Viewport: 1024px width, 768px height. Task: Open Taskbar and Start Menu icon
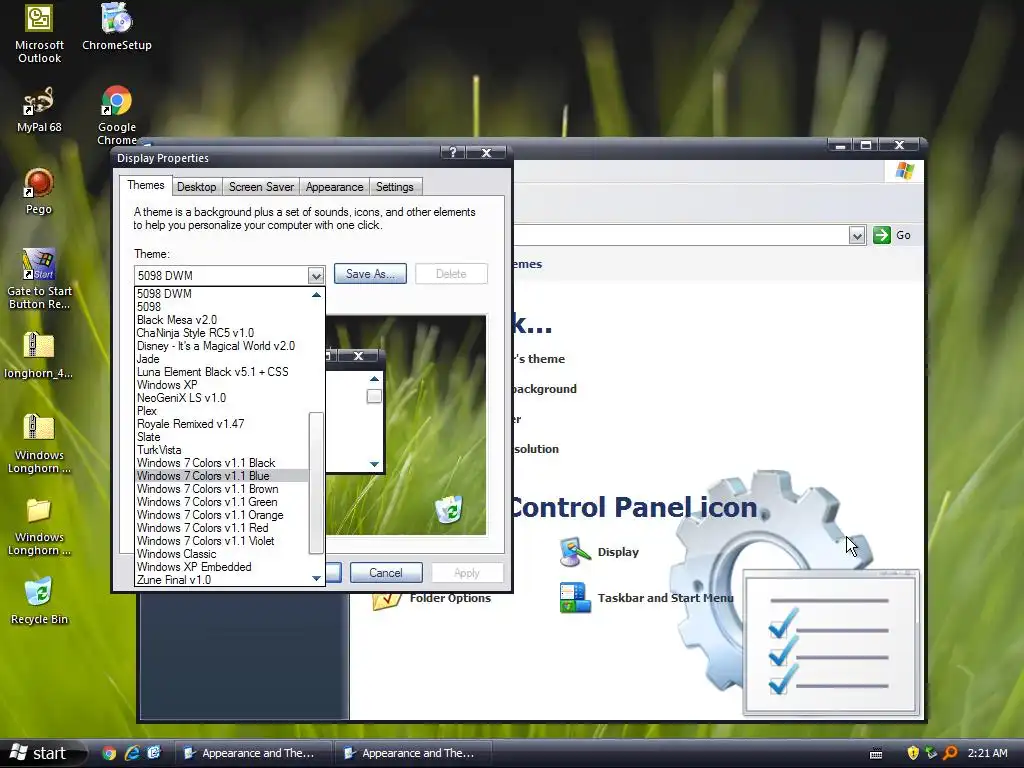[647, 598]
